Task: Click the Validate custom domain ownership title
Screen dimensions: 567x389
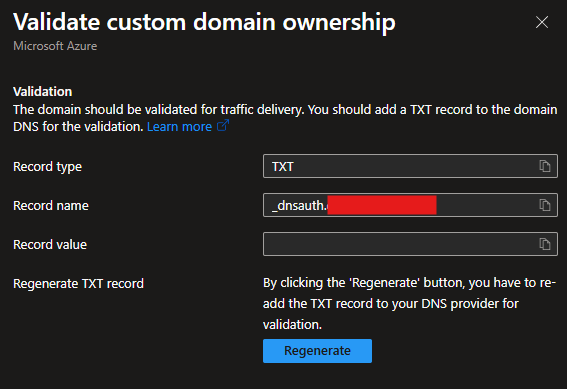Action: pyautogui.click(x=204, y=22)
